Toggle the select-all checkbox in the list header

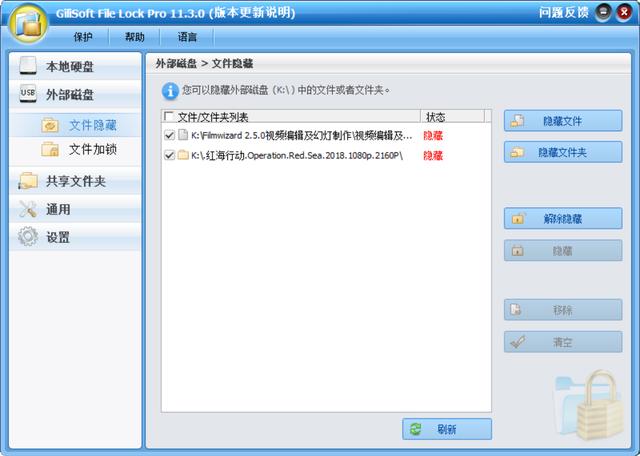click(x=169, y=116)
